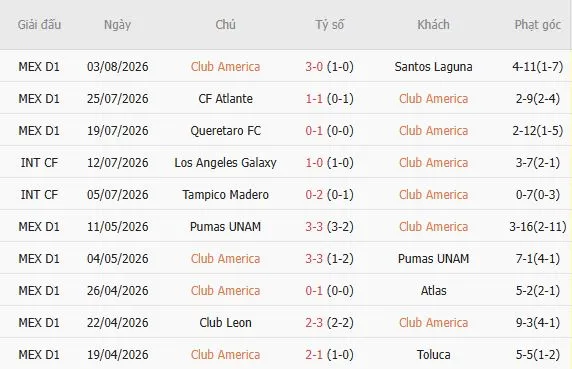Viewport: 572px width, 369px height.
Task: Open Club America in the 03/08/2026 row
Action: pos(225,67)
